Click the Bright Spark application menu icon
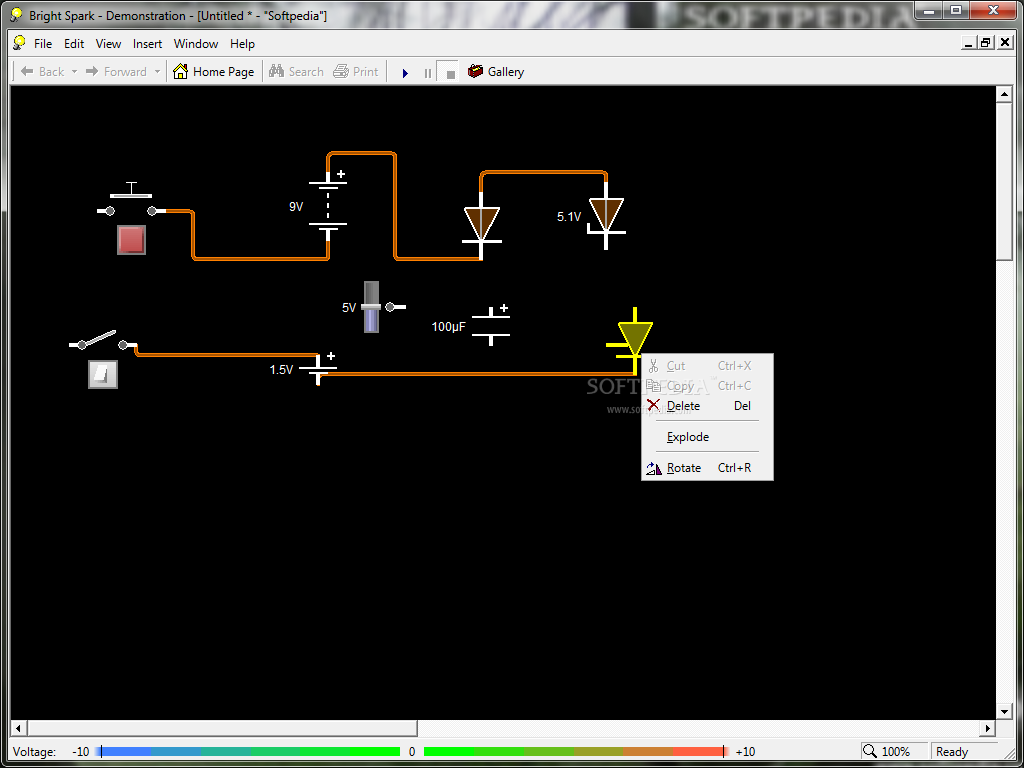 (20, 43)
